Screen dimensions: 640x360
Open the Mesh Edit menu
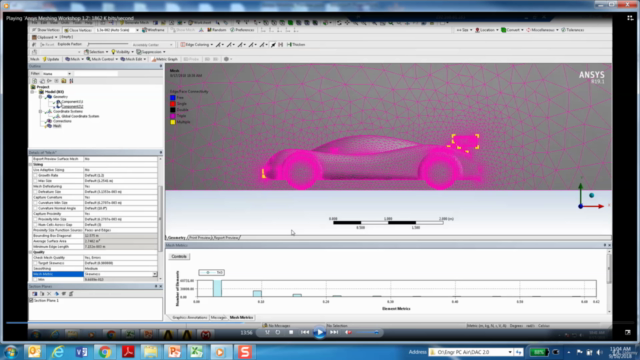[133, 59]
